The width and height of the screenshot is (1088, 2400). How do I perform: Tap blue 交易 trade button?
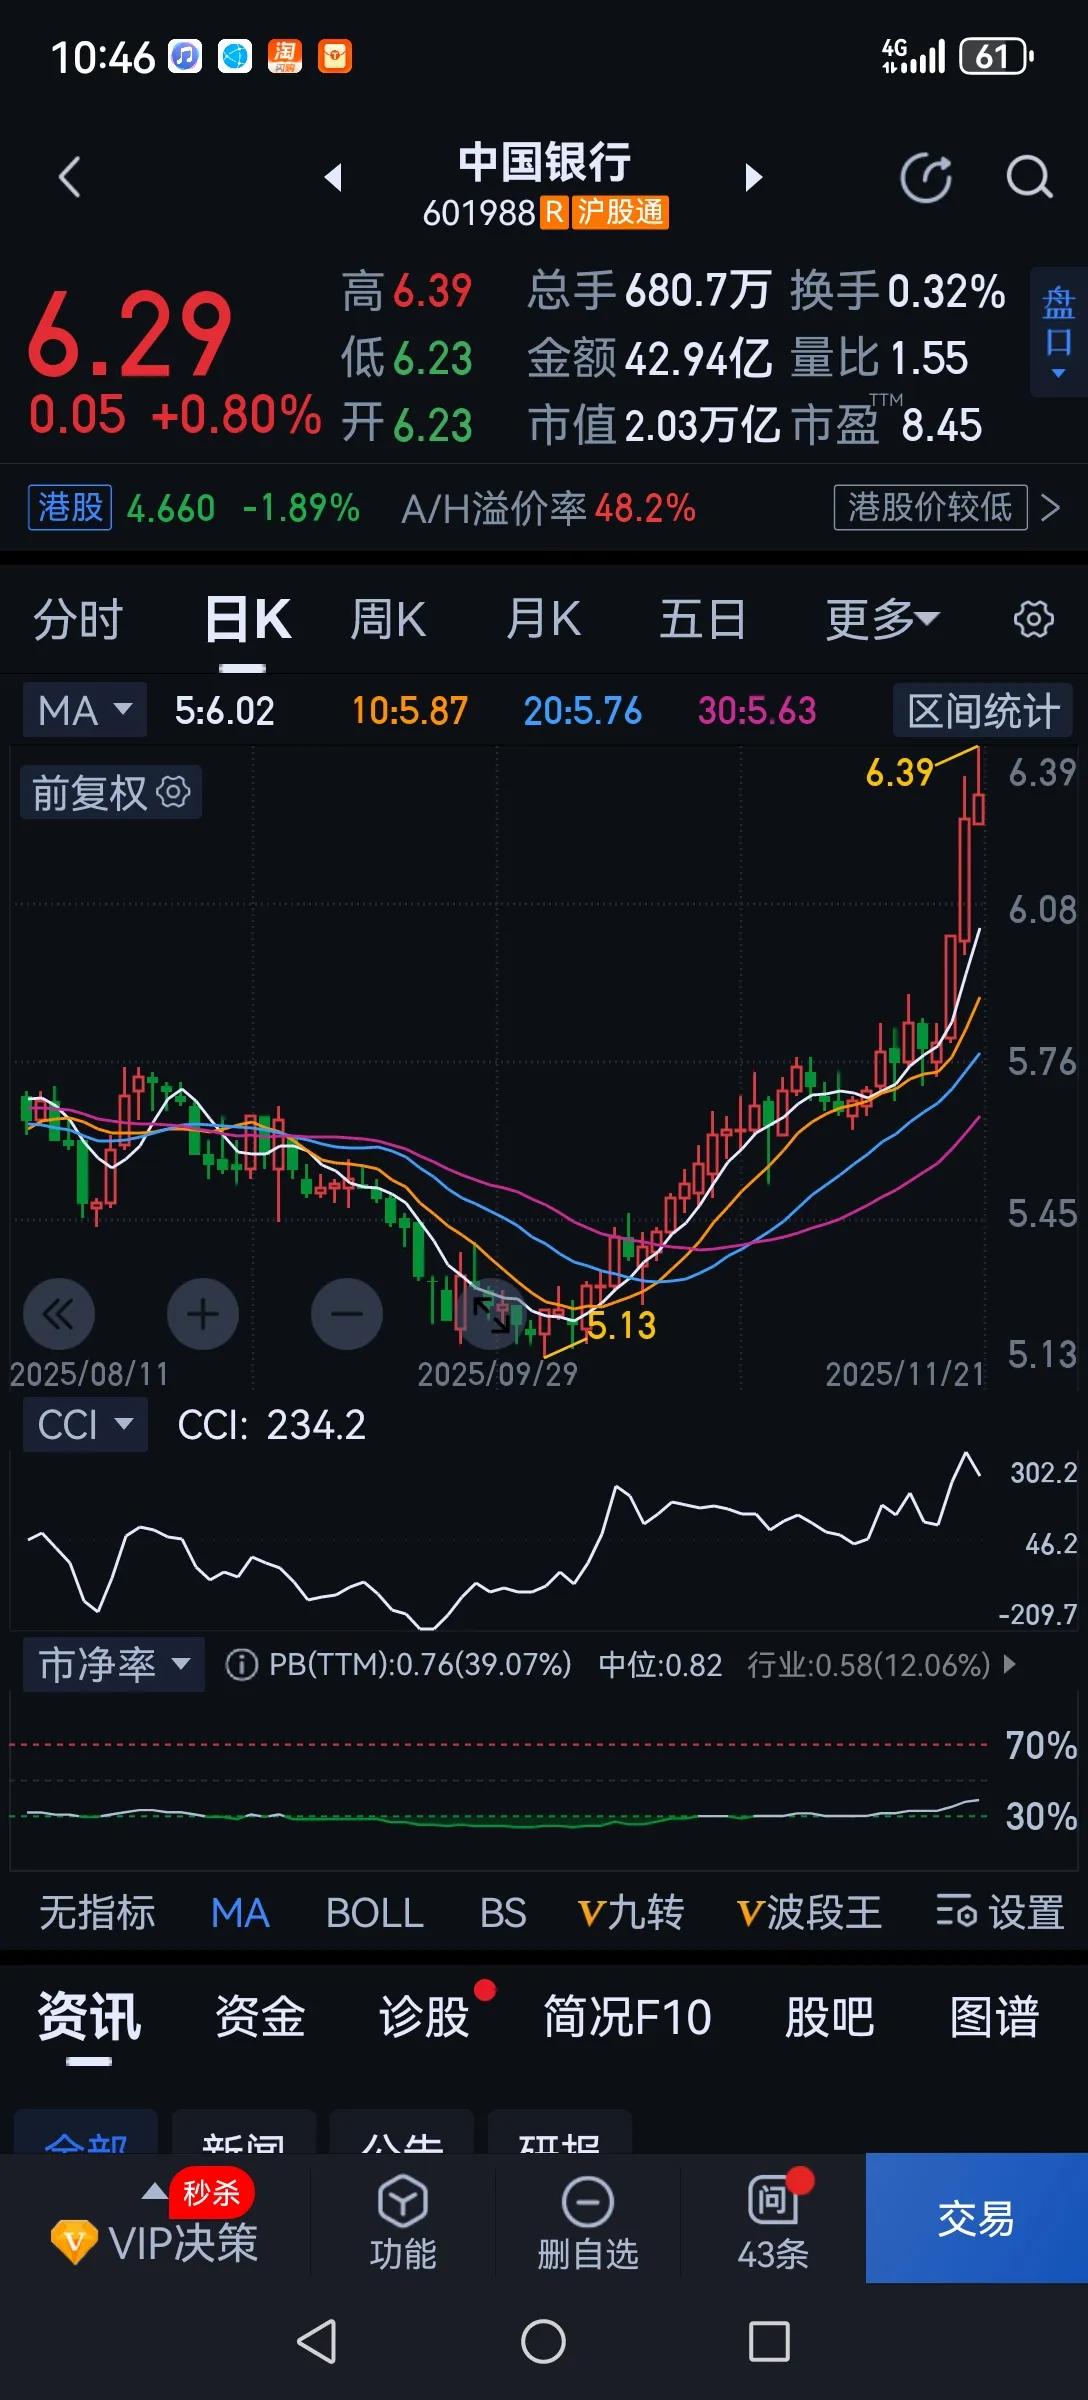976,2218
